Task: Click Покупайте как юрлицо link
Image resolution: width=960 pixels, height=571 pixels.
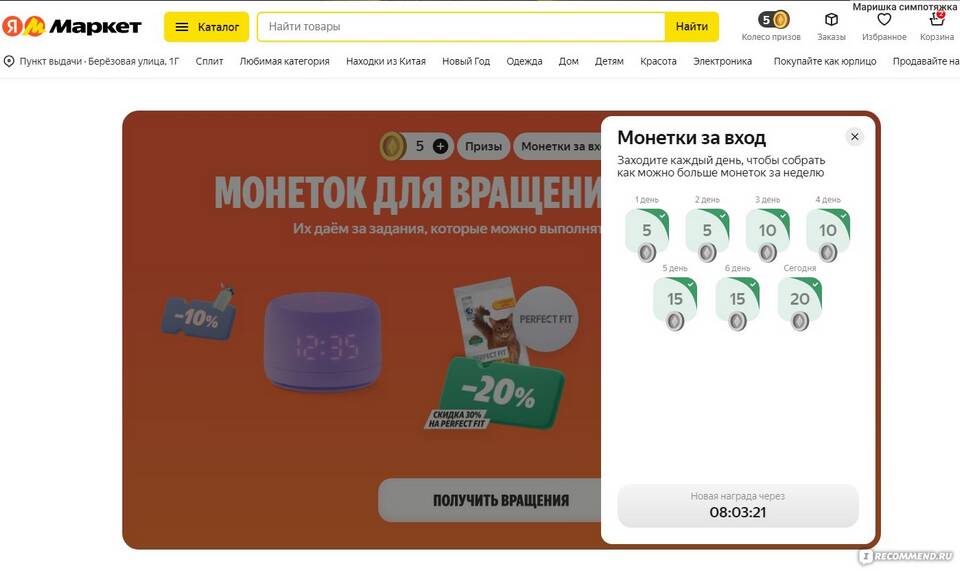Action: pyautogui.click(x=825, y=61)
